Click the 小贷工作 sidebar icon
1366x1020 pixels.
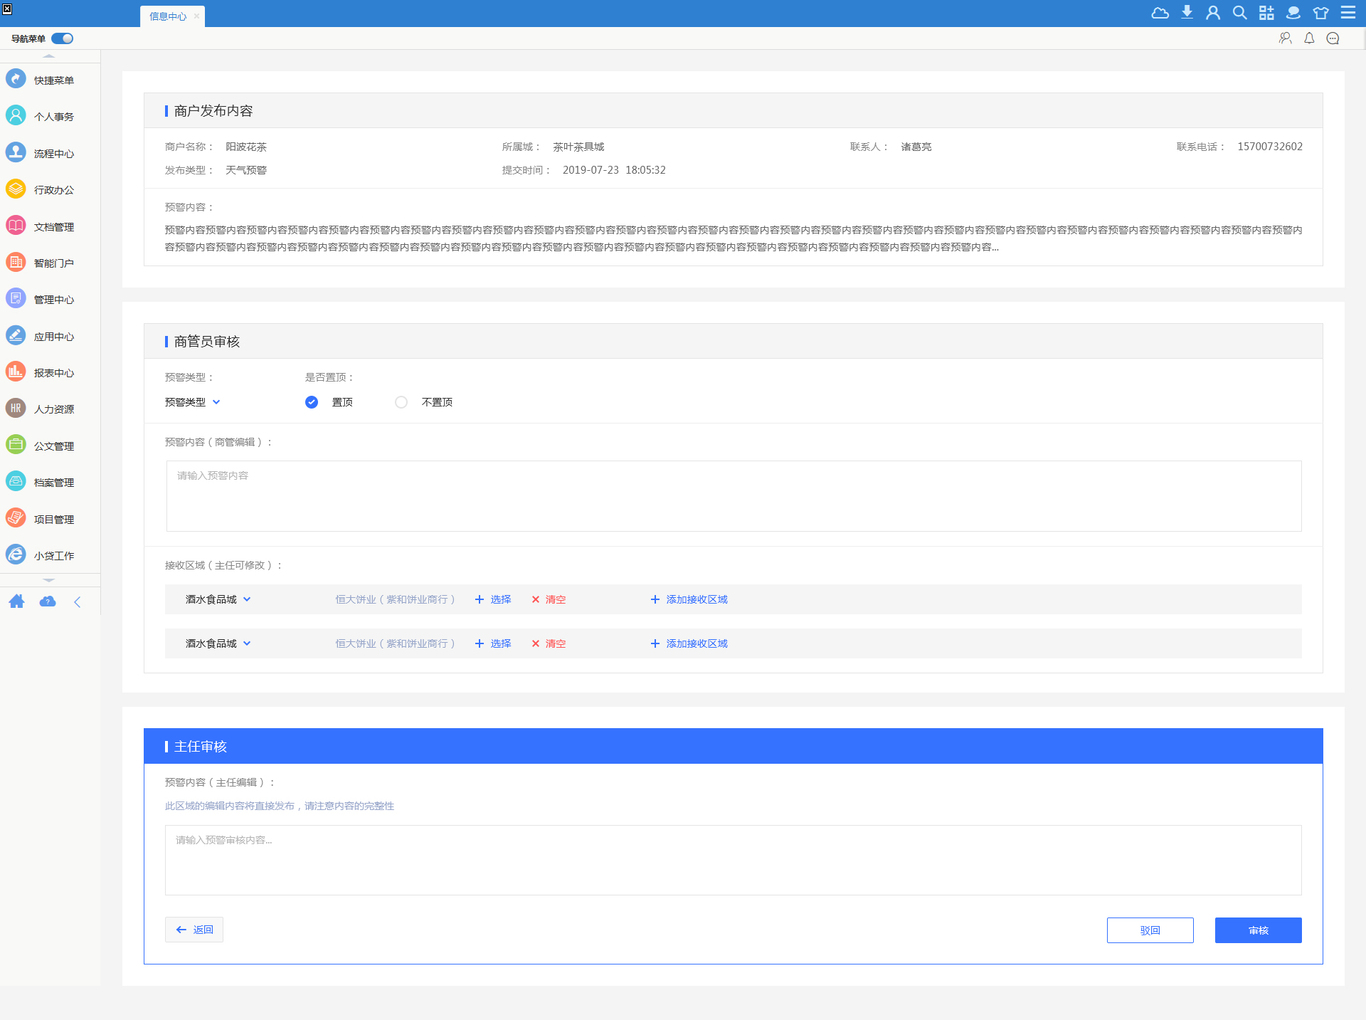[16, 555]
